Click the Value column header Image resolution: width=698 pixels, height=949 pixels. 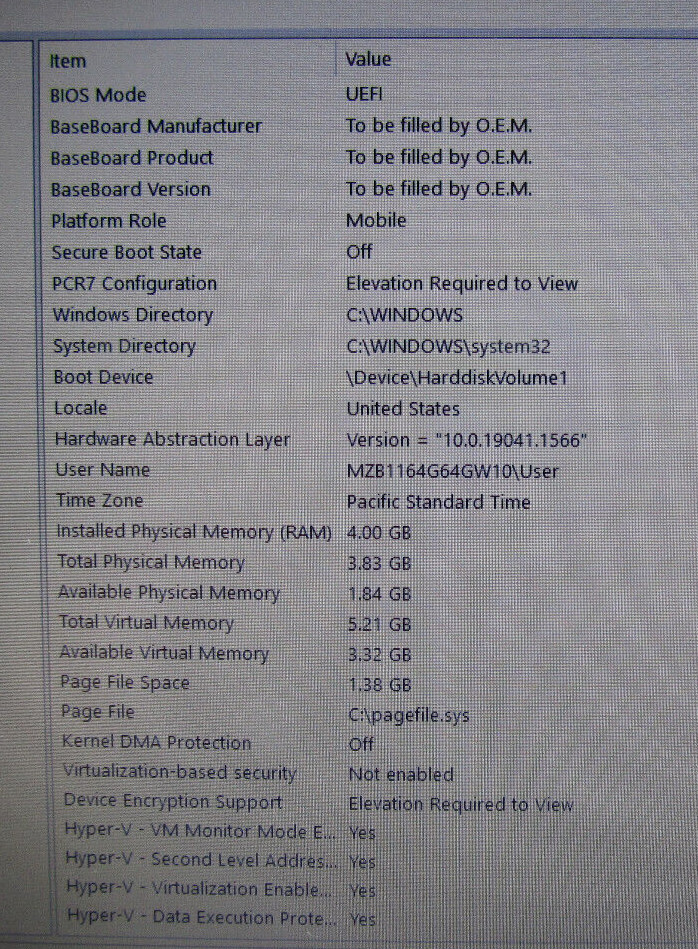click(x=368, y=59)
